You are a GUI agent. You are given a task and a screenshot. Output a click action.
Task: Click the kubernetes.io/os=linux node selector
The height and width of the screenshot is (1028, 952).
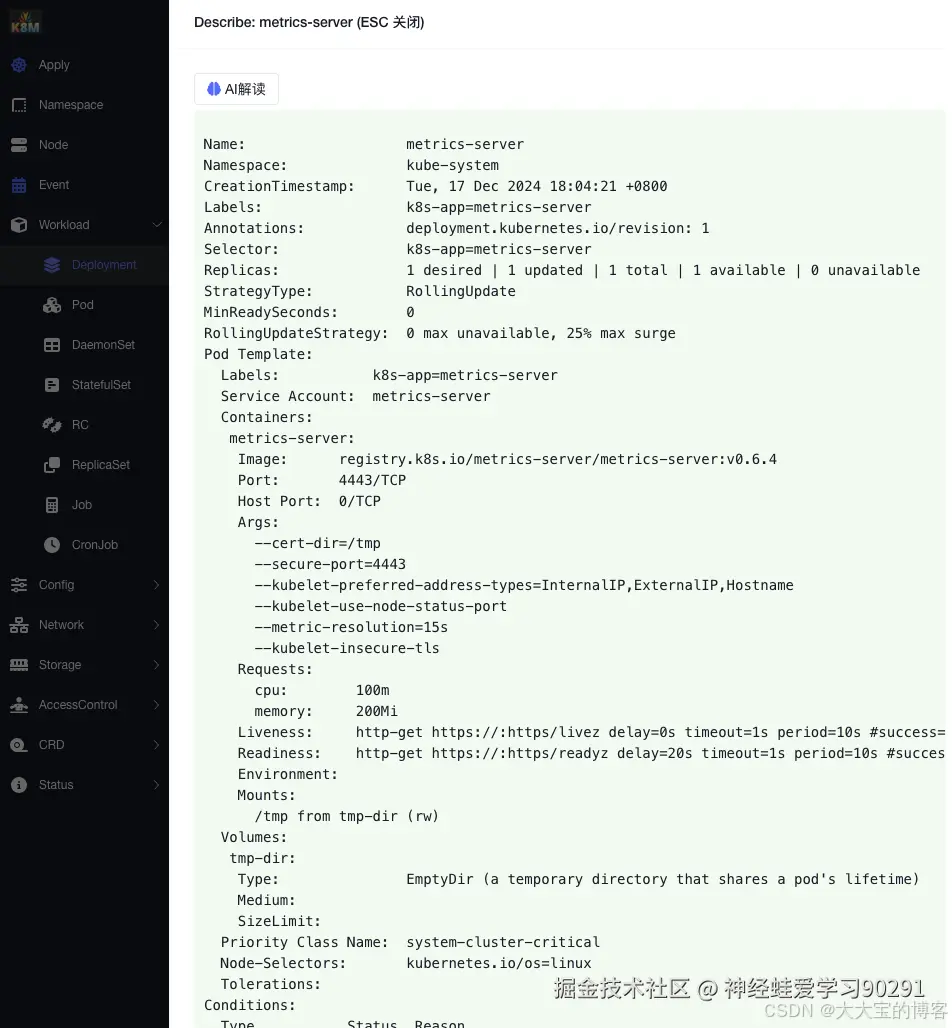tap(498, 963)
